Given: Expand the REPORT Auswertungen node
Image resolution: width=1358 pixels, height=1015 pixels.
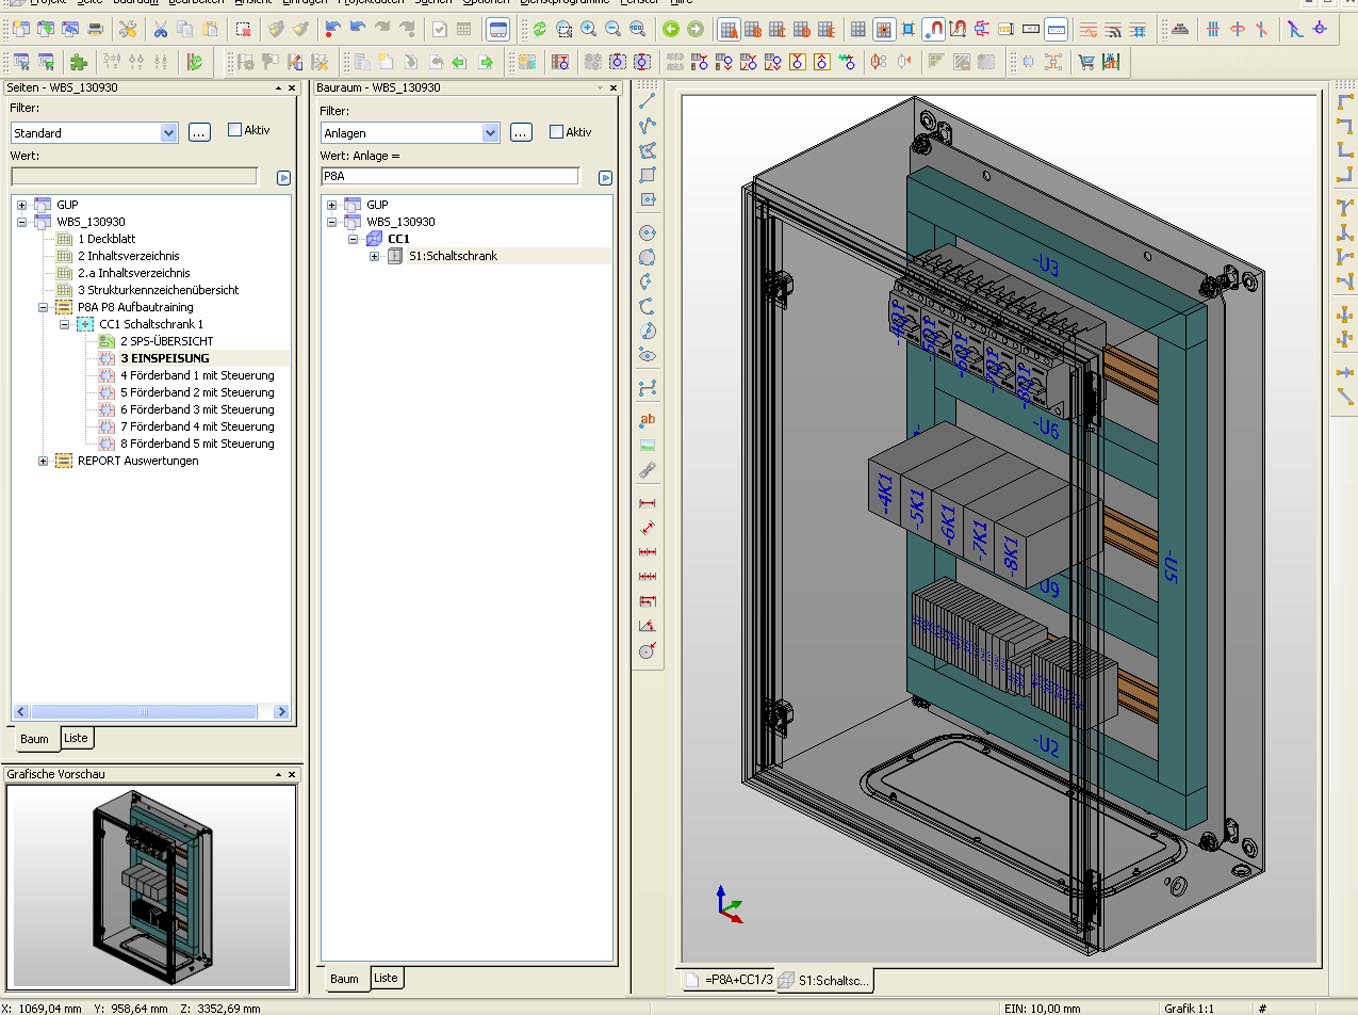Looking at the screenshot, I should (43, 461).
